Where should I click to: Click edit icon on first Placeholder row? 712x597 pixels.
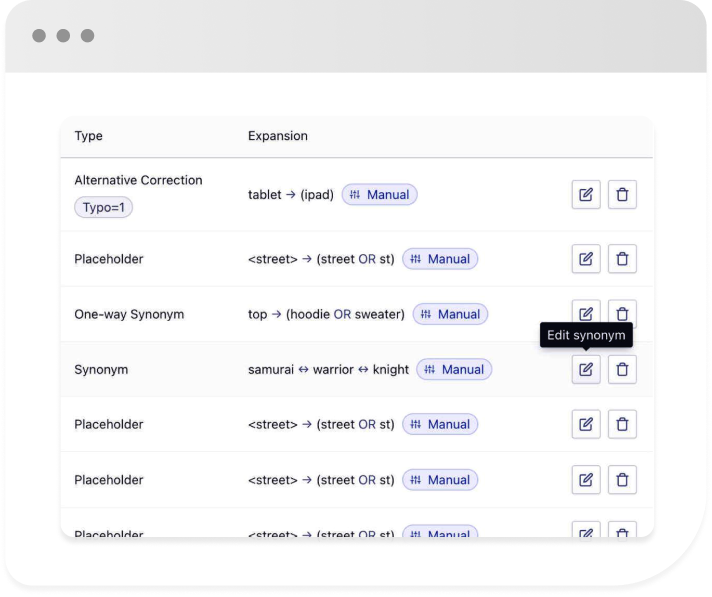(x=586, y=259)
